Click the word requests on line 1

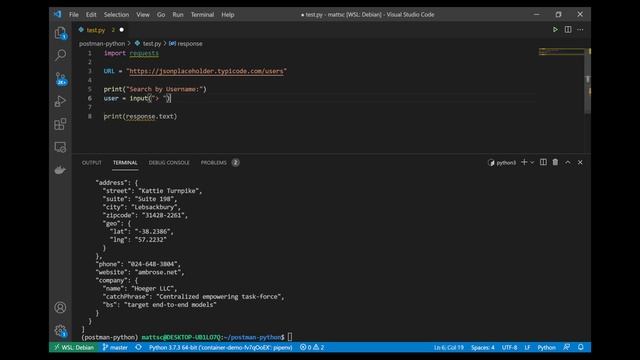144,53
